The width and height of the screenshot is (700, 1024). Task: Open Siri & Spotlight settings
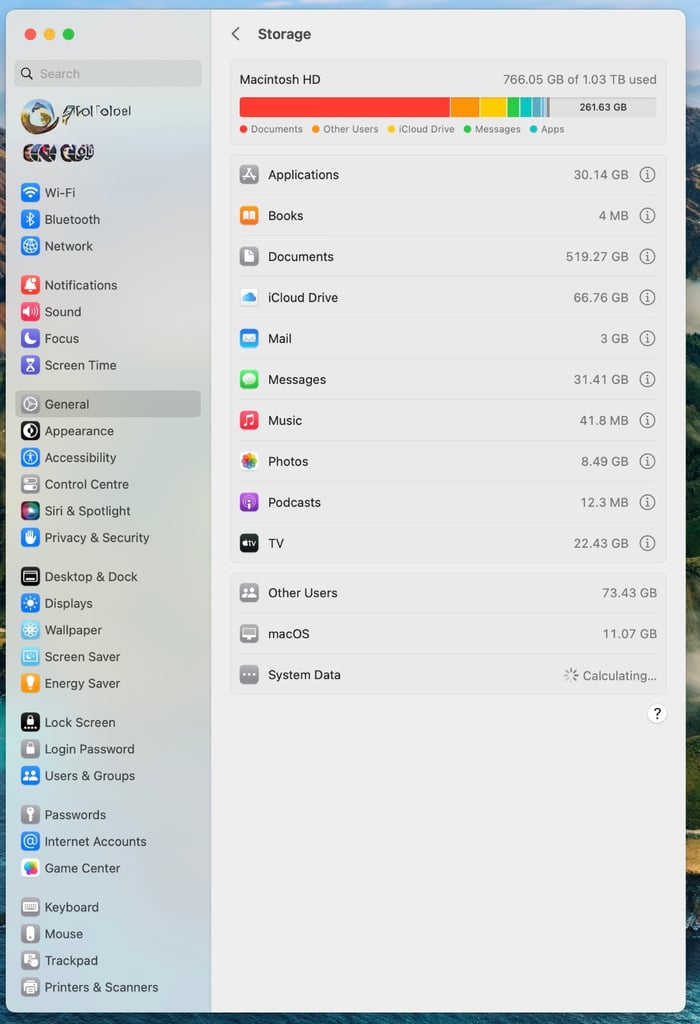(x=108, y=511)
